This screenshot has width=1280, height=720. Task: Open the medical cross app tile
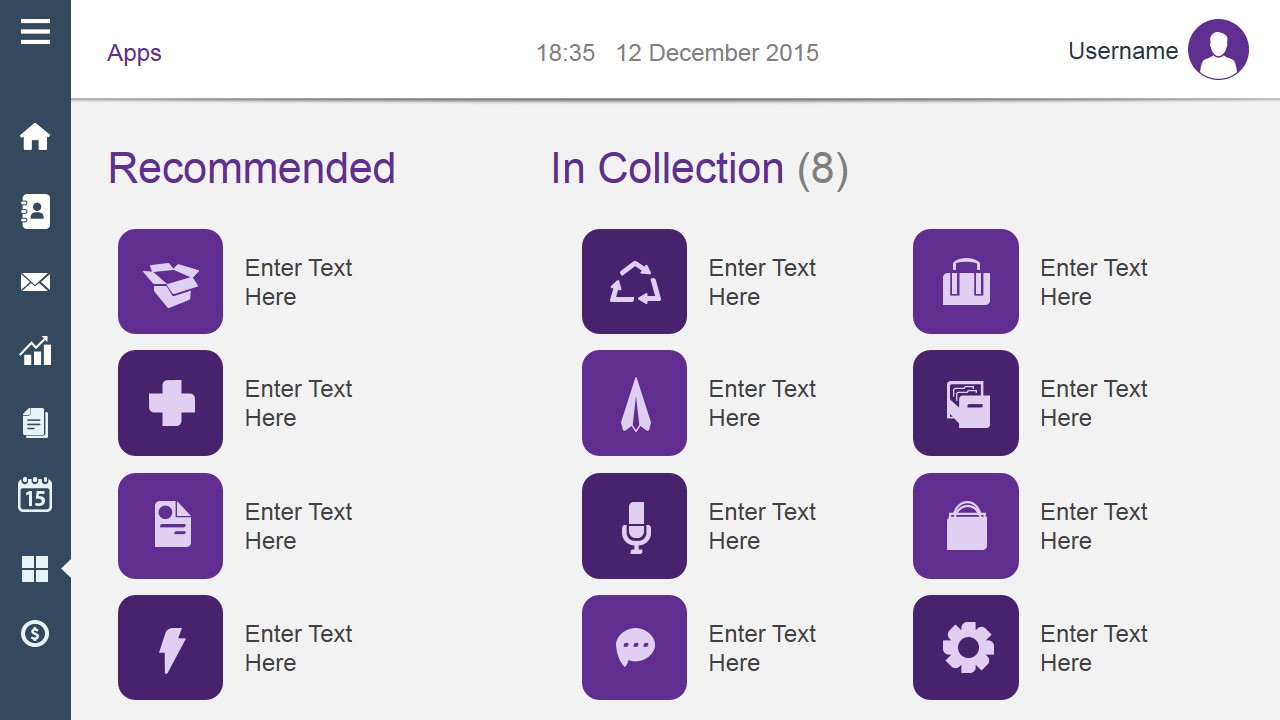click(x=170, y=403)
